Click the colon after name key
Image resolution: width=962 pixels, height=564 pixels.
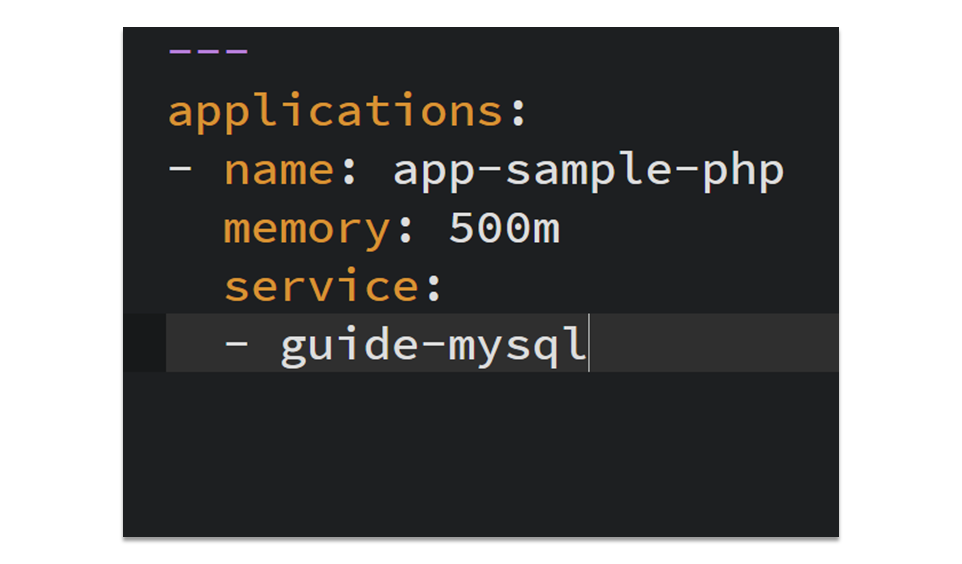[x=349, y=172]
